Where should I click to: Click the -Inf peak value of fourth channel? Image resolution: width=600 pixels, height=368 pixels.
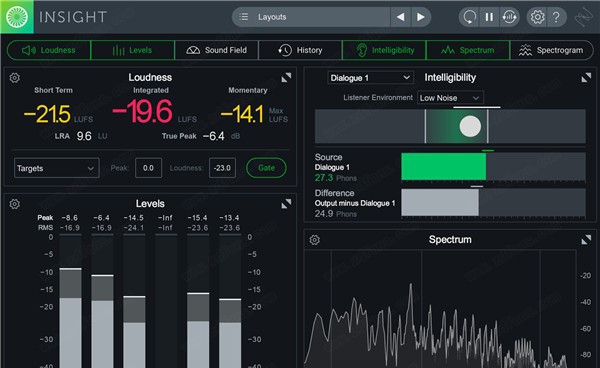pos(165,218)
